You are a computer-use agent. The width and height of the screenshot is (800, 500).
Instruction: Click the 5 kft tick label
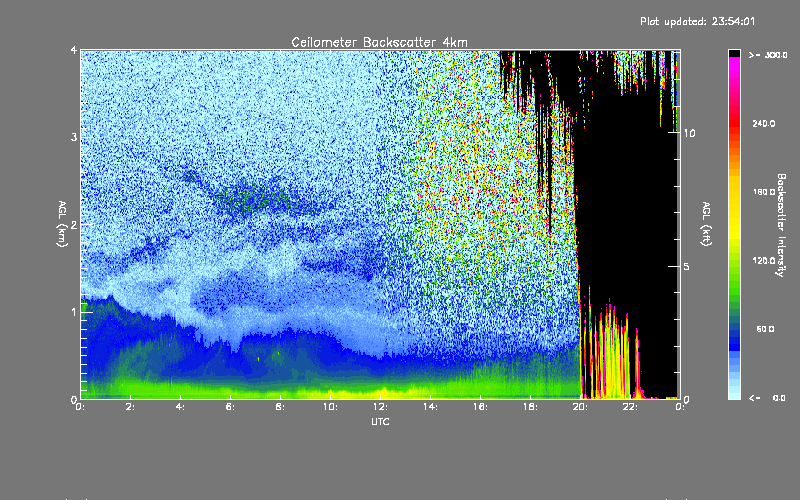coord(686,267)
